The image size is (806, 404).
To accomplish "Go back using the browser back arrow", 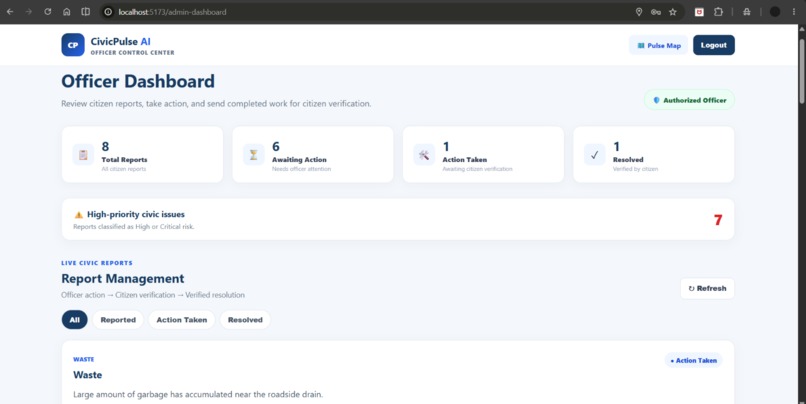I will [x=10, y=12].
